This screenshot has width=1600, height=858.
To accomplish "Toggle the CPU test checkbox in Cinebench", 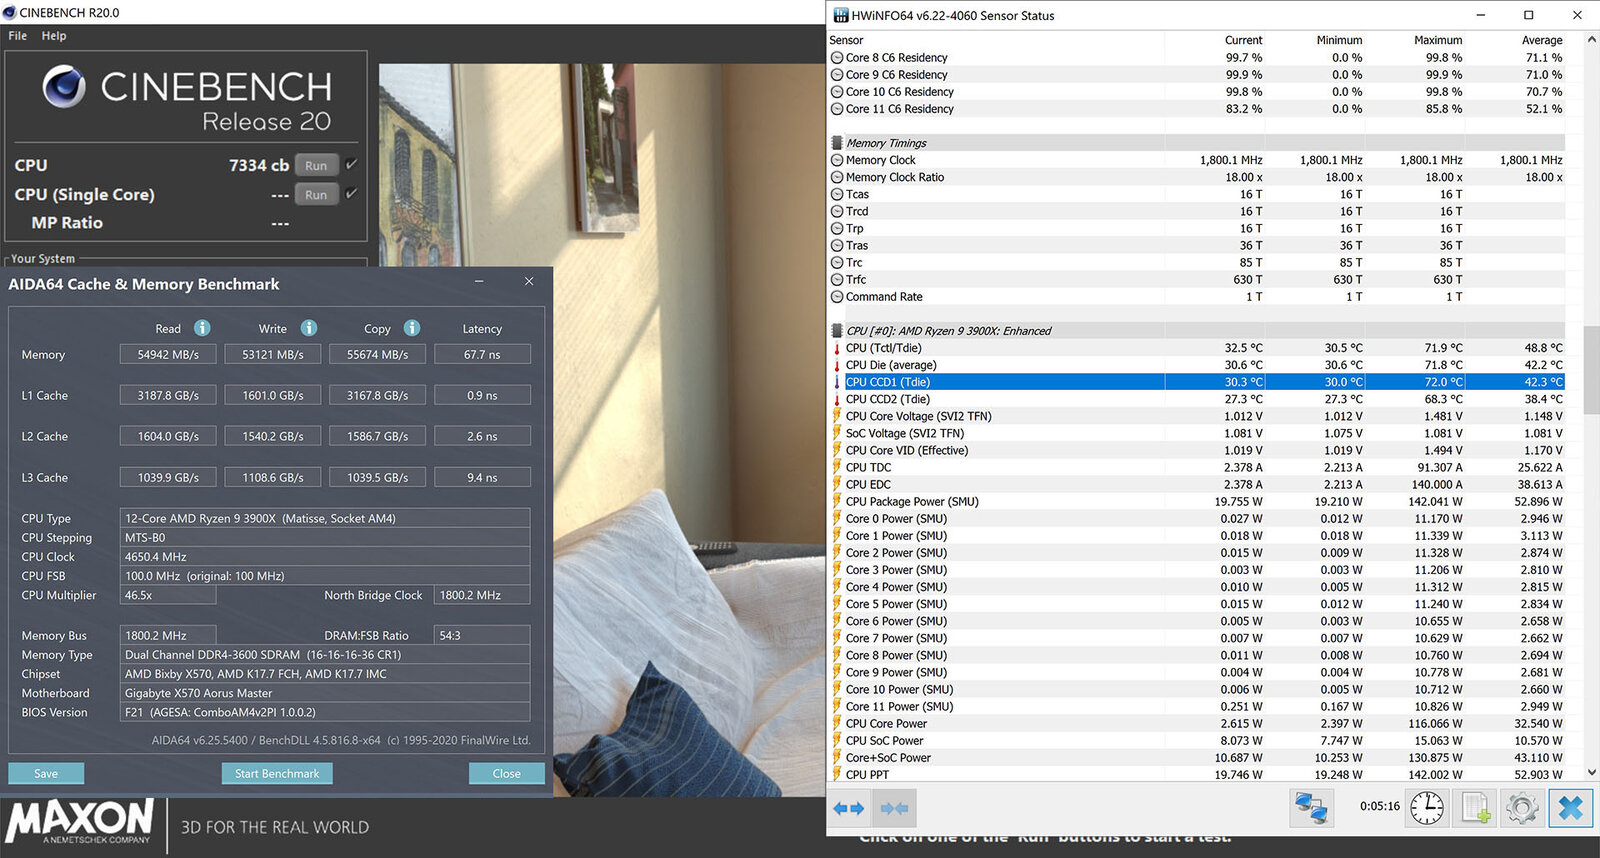I will 351,164.
